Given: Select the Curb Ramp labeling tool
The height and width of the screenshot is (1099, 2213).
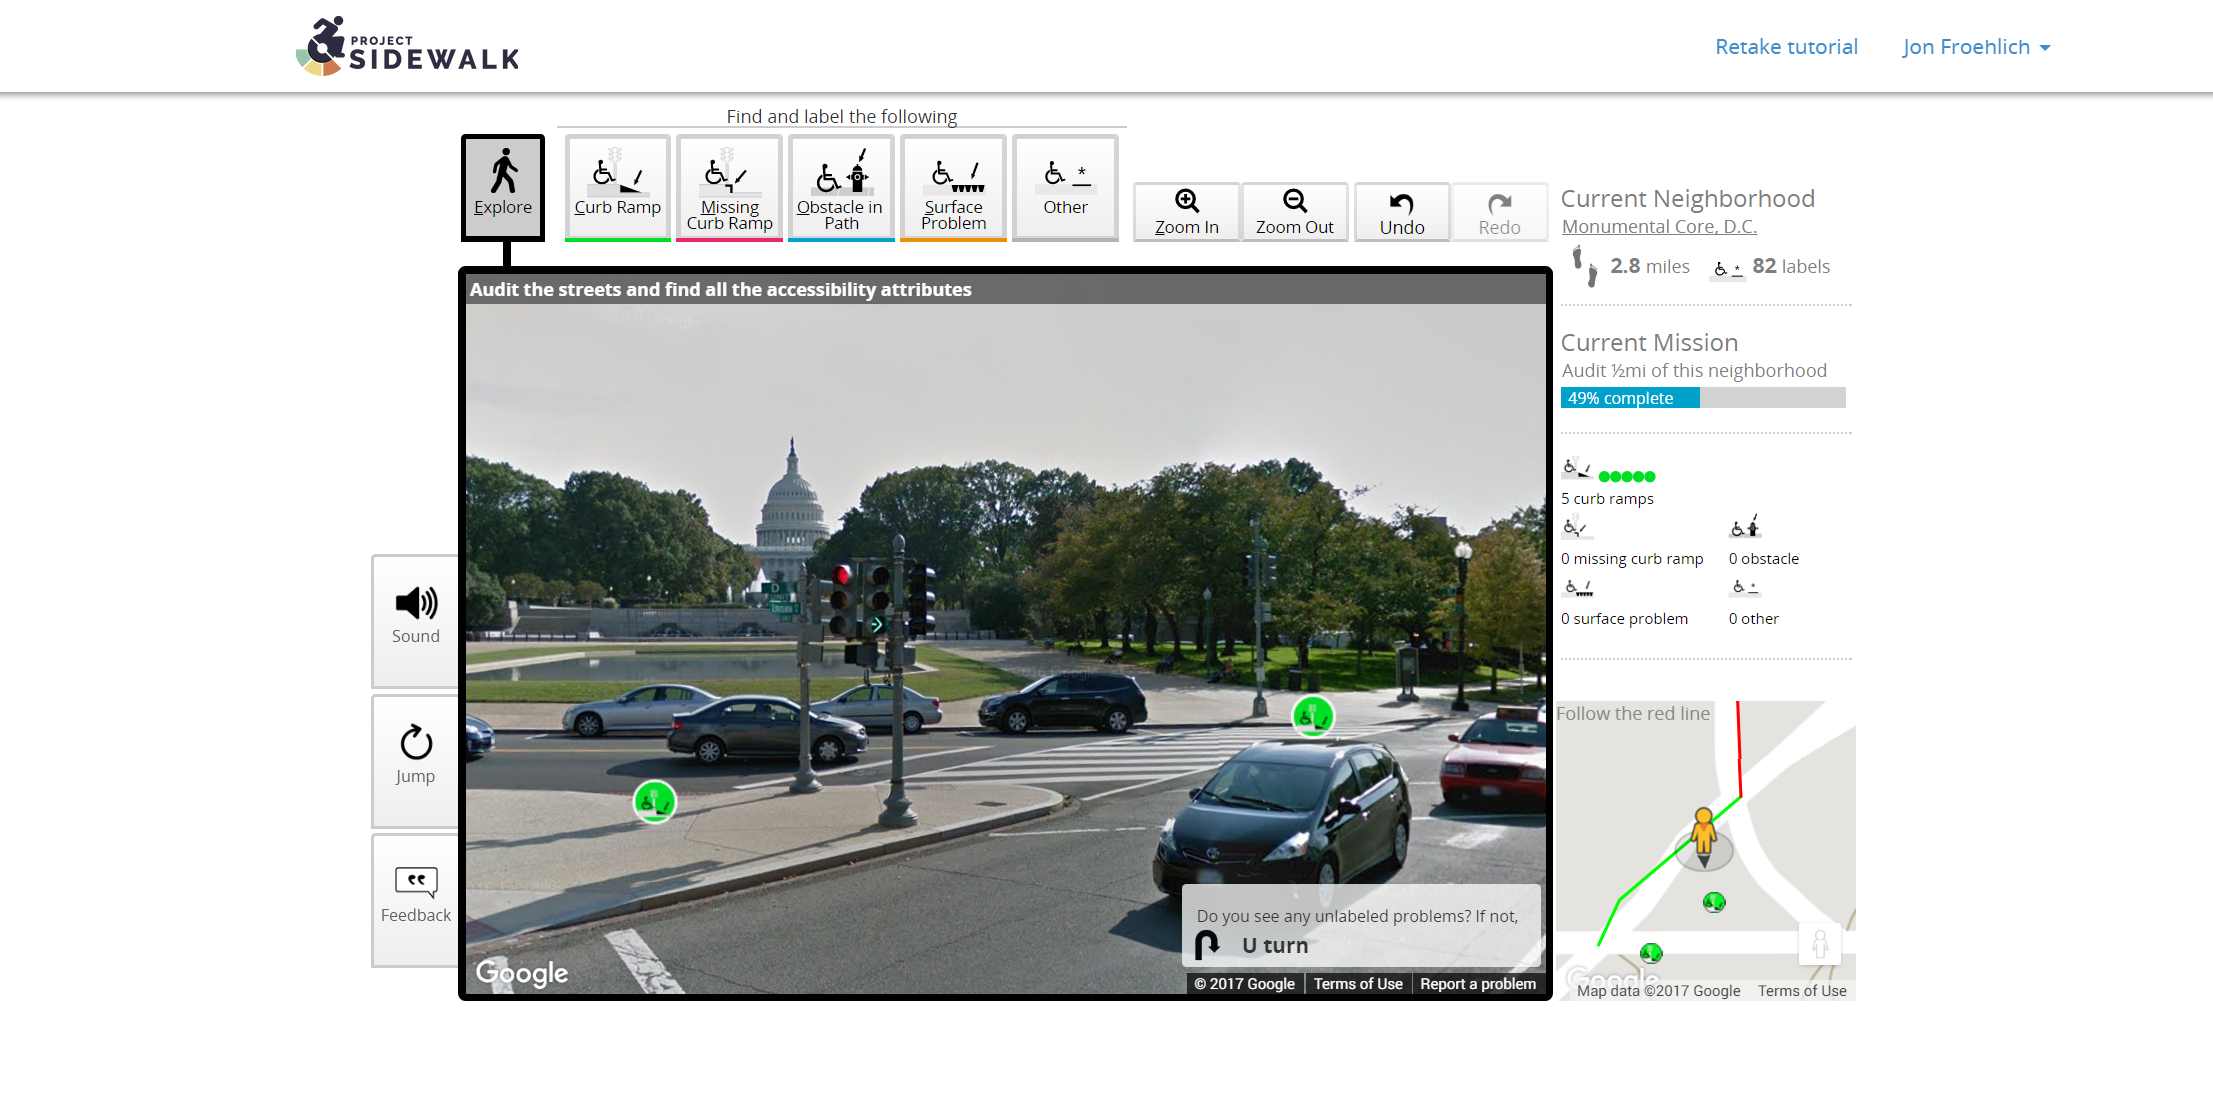Looking at the screenshot, I should coord(617,188).
